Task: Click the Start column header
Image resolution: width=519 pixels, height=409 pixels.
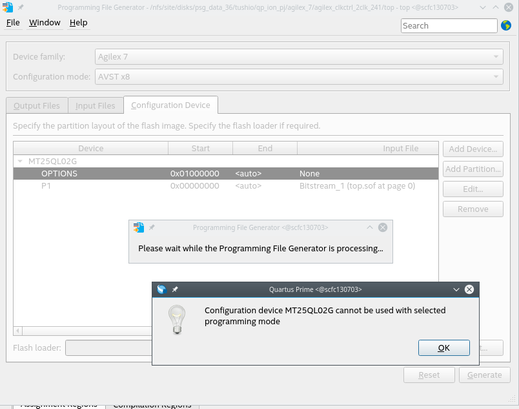Action: (200, 148)
